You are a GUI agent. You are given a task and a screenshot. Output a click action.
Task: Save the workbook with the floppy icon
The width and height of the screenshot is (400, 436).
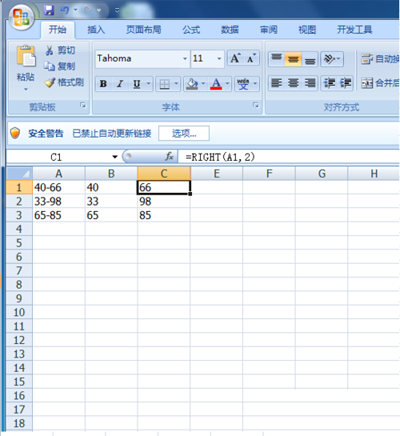49,10
